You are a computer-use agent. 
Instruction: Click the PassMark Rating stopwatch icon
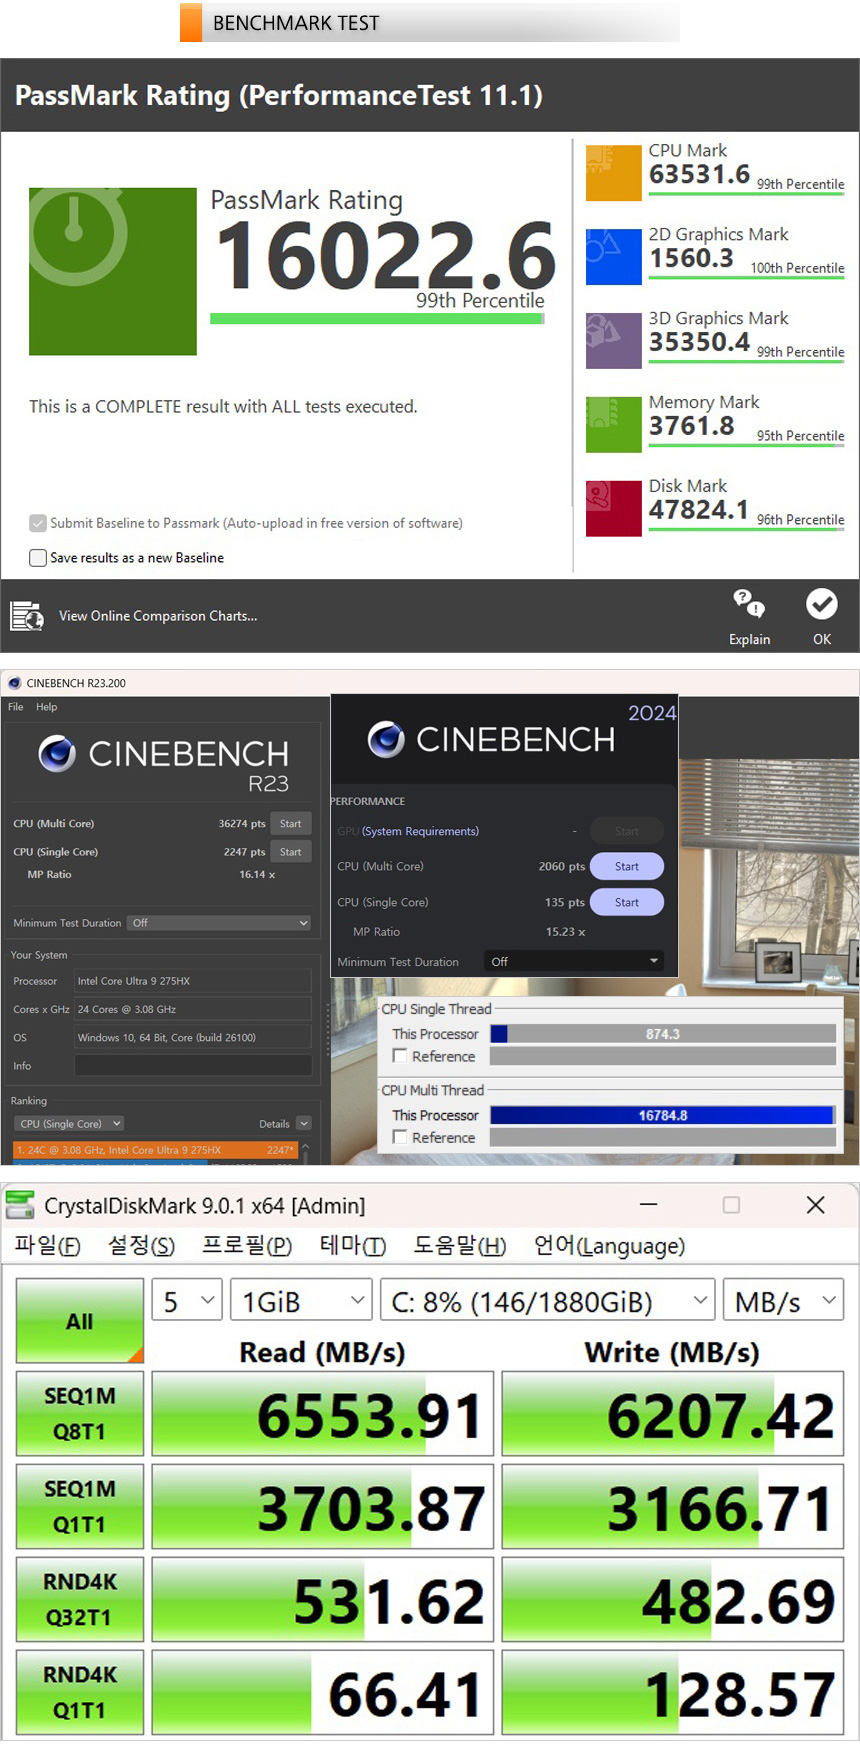tap(112, 271)
